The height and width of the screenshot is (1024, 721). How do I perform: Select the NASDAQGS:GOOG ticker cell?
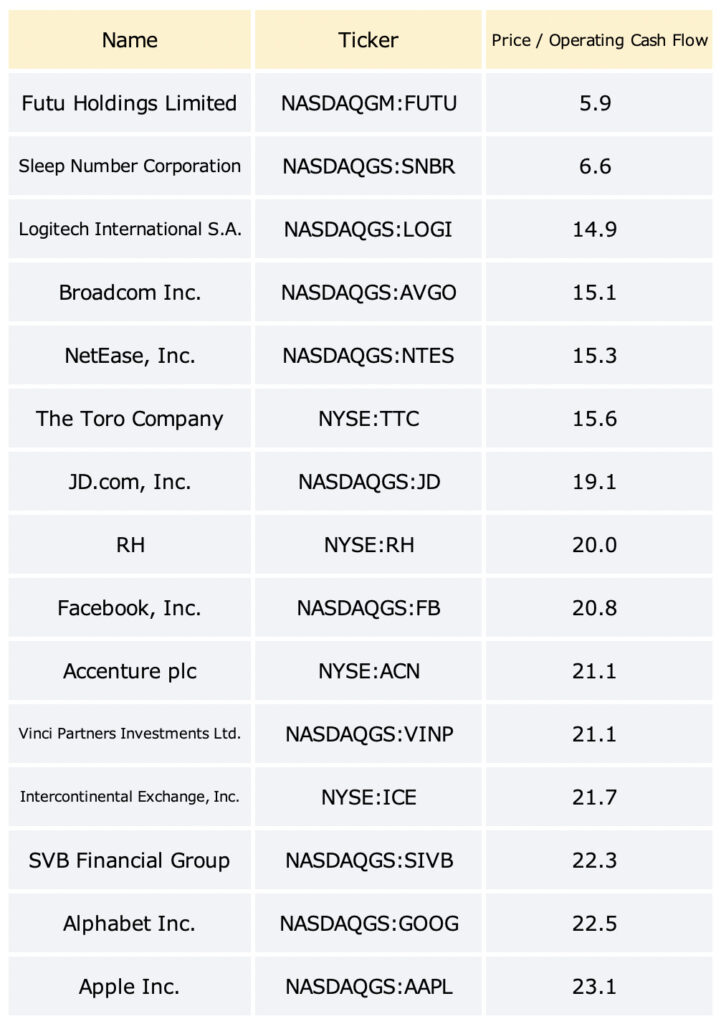tap(368, 923)
